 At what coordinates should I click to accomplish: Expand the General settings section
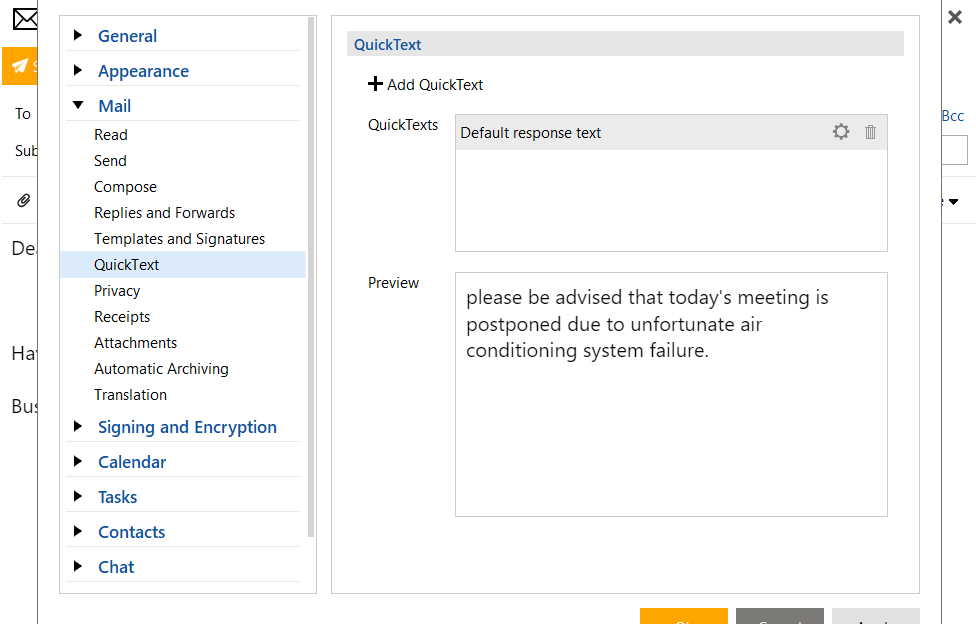[78, 36]
